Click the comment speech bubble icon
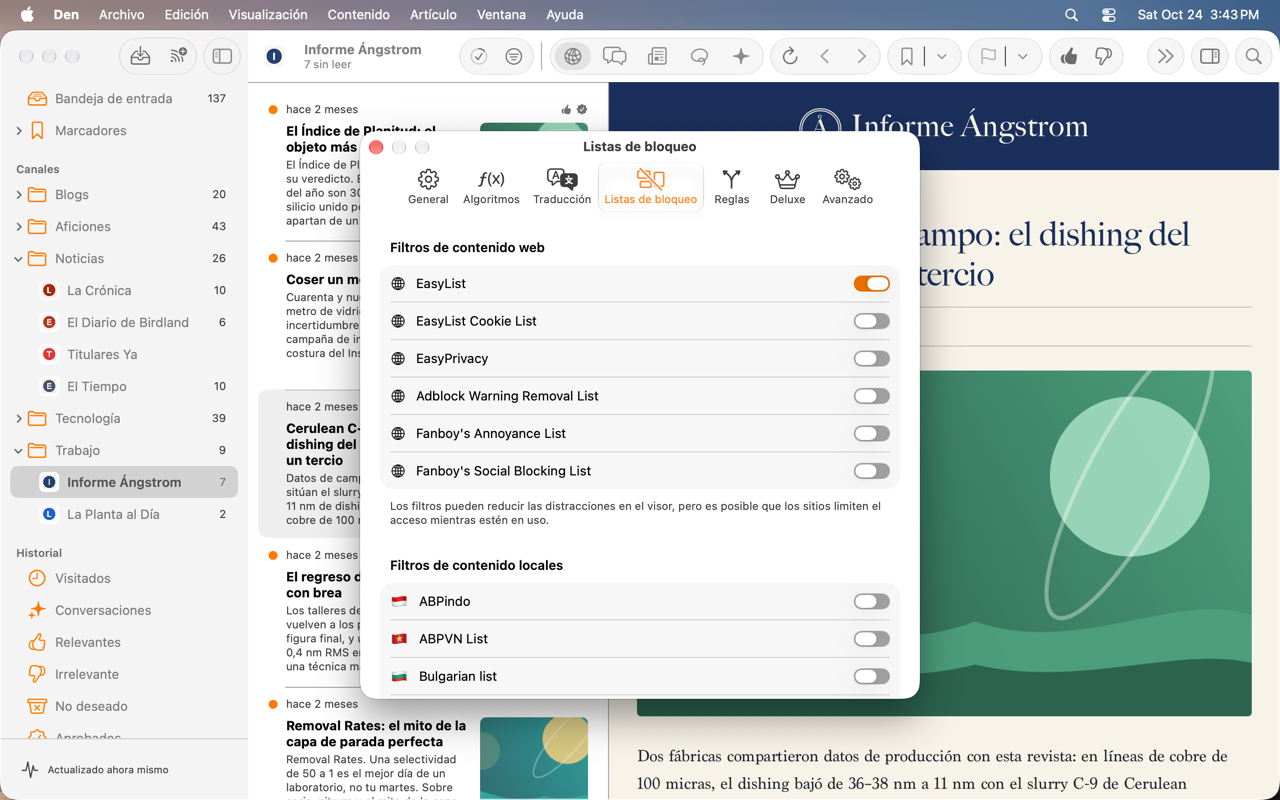Viewport: 1280px width, 800px height. (x=699, y=57)
